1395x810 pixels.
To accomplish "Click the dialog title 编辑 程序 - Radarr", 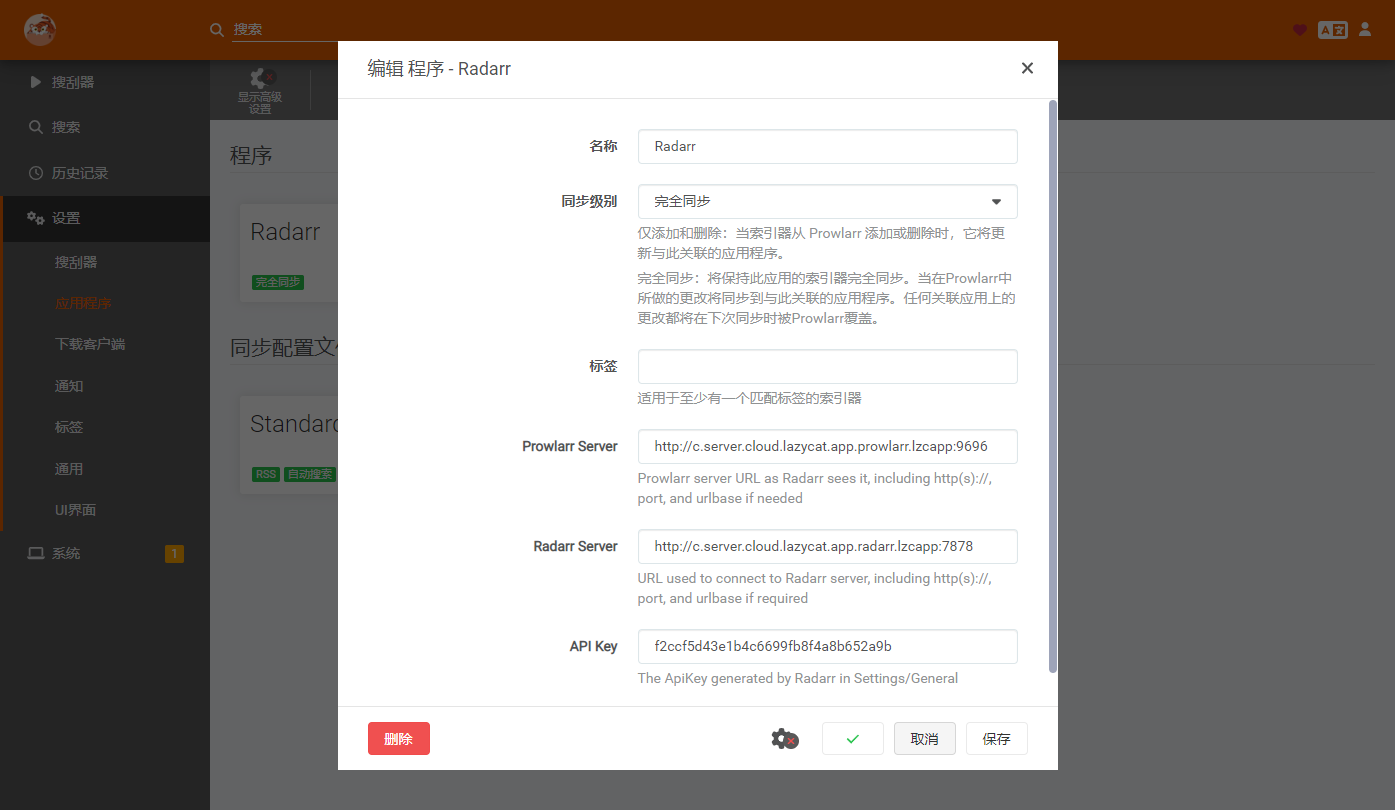I will click(439, 68).
